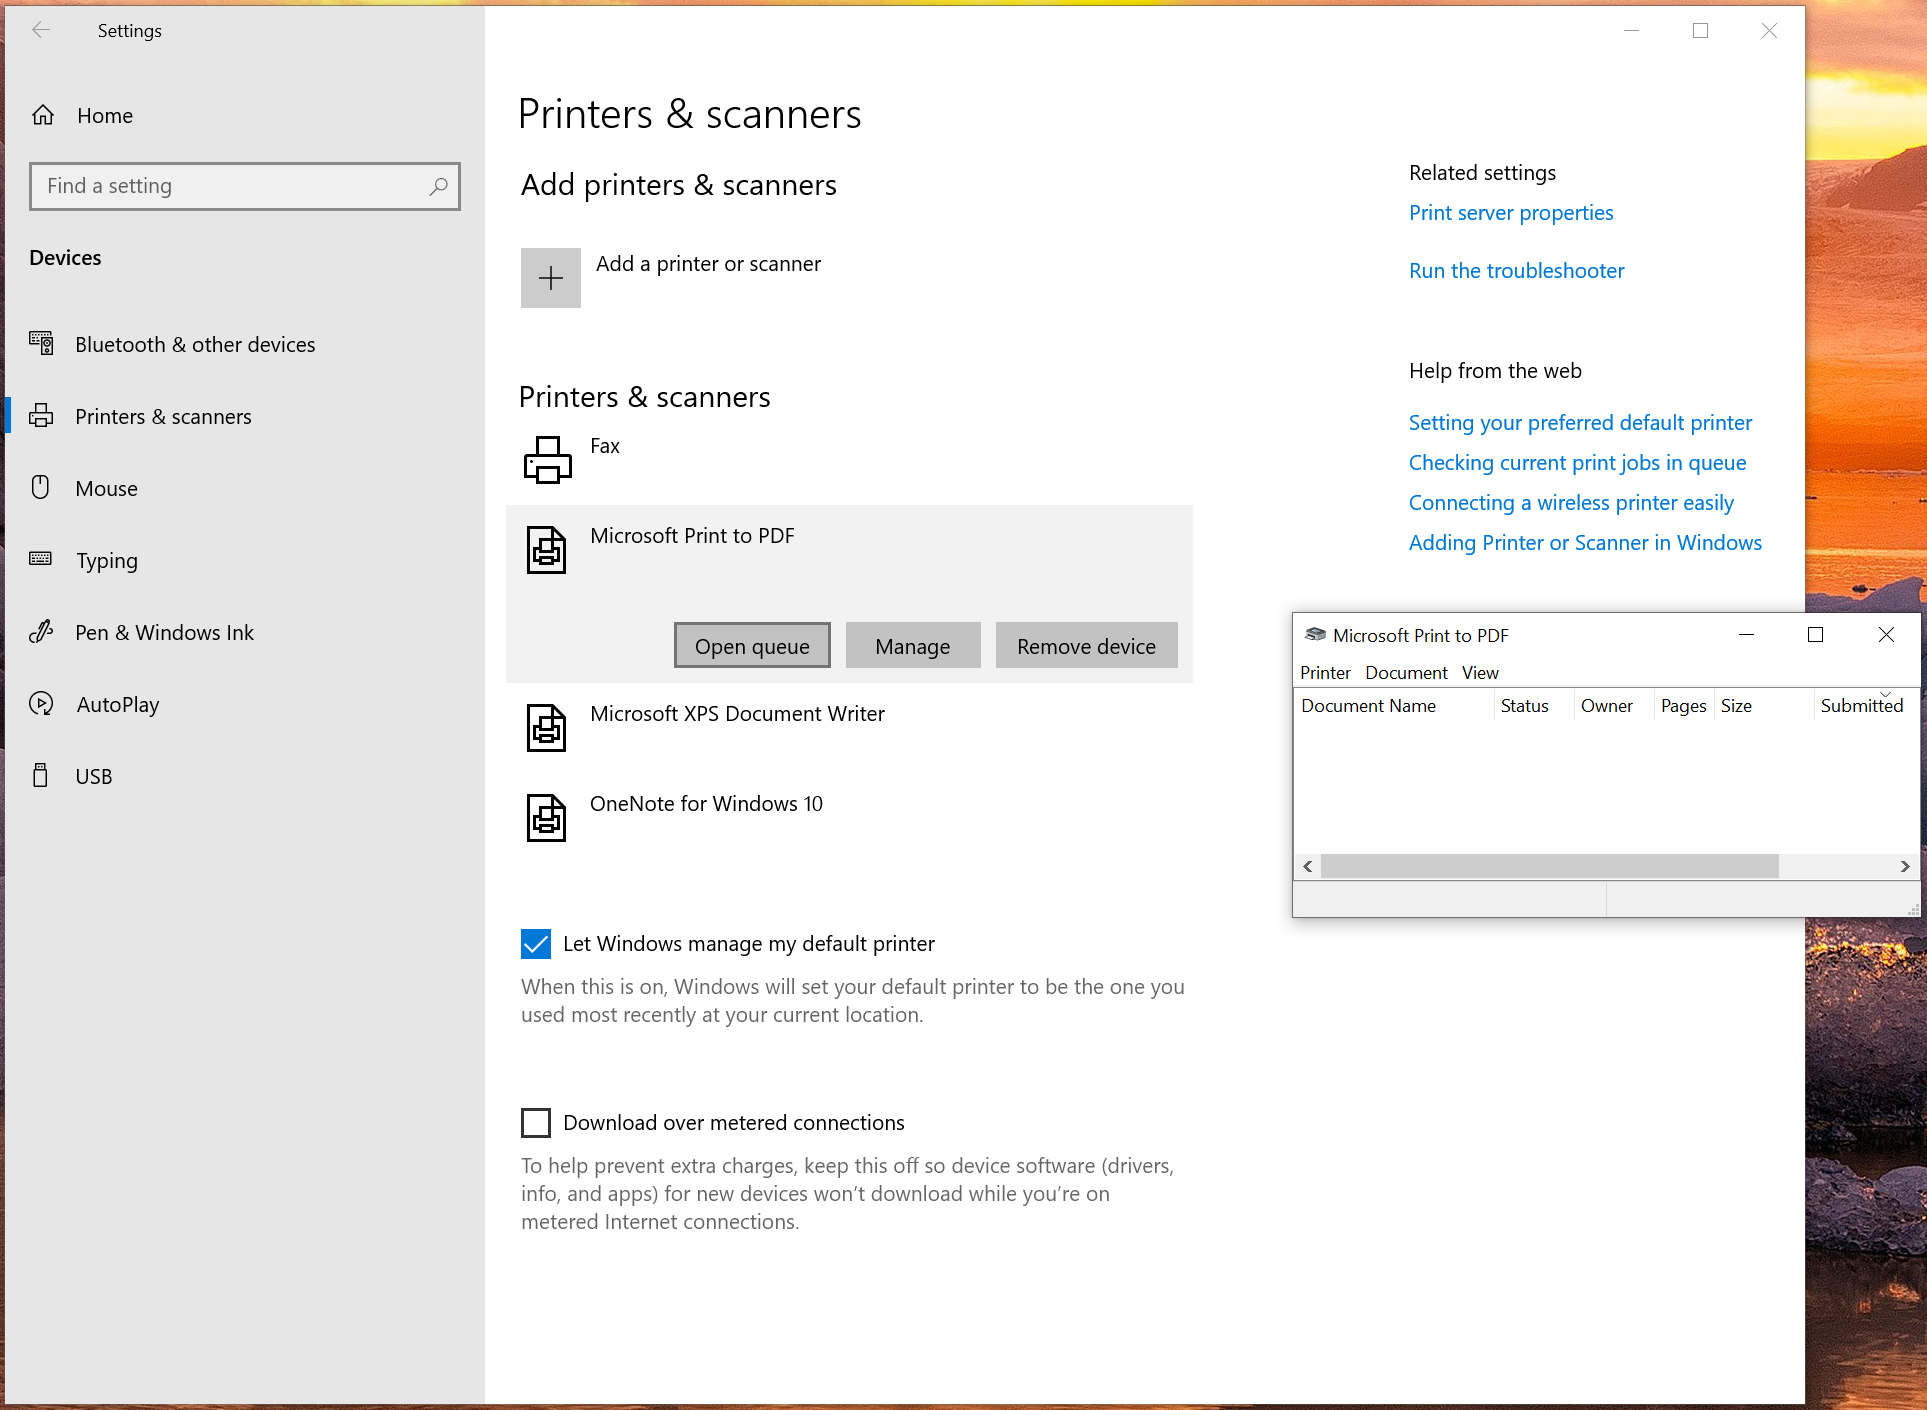
Task: Open the Document menu in queue window
Action: coord(1406,673)
